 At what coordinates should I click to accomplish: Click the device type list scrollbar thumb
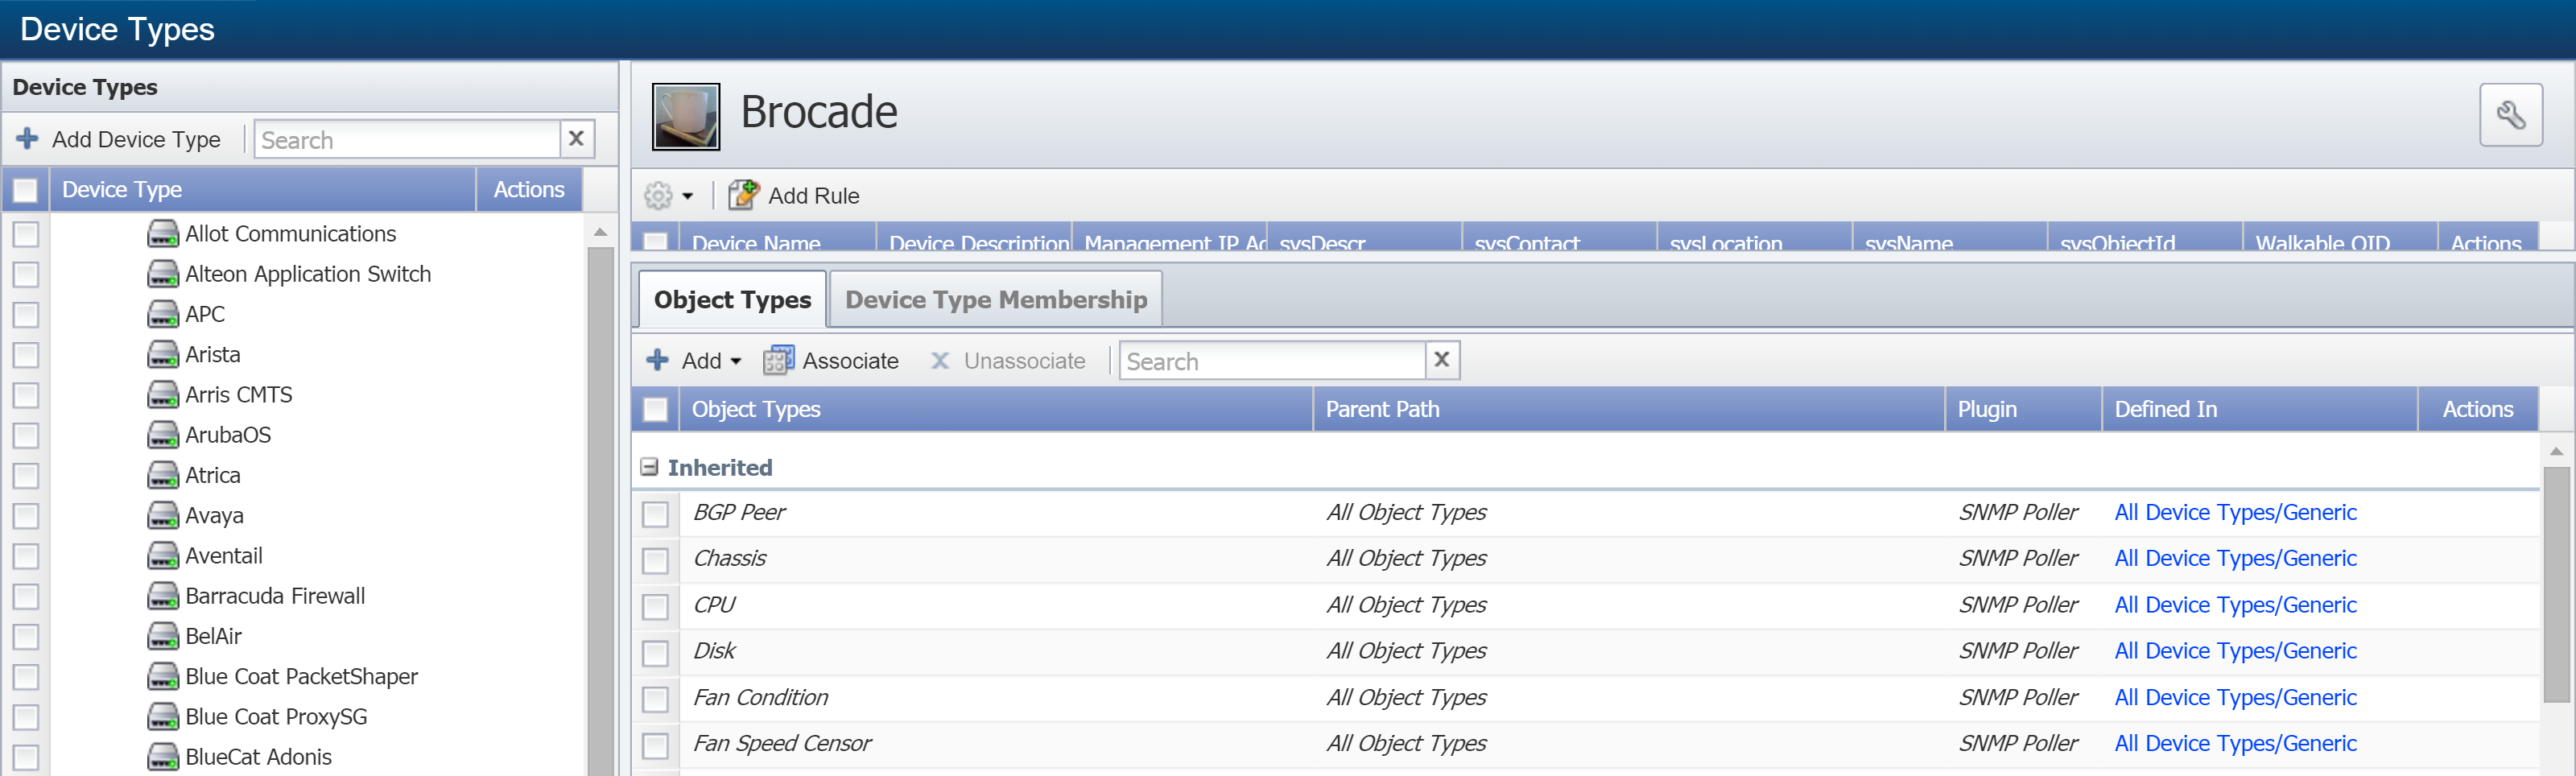(x=600, y=510)
